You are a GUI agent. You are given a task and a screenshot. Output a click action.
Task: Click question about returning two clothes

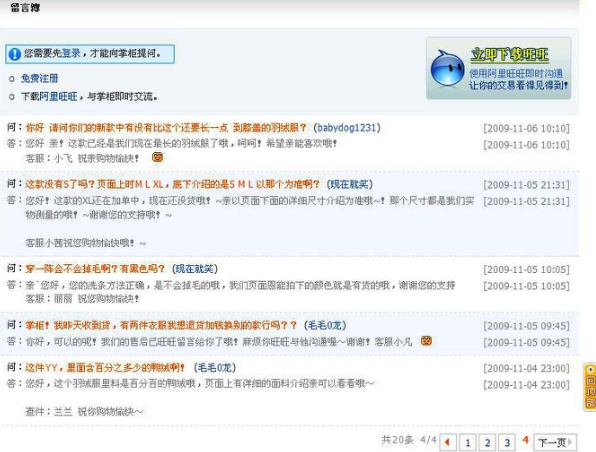click(161, 325)
